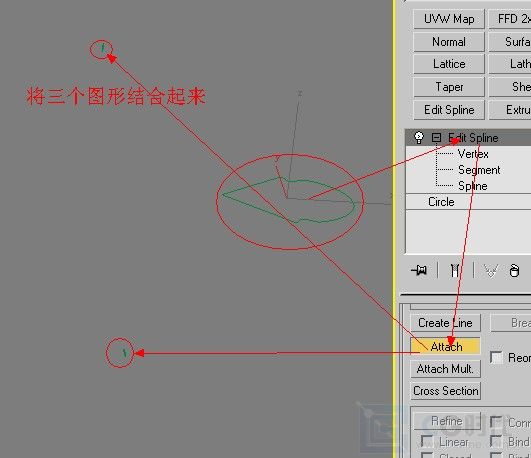Image resolution: width=531 pixels, height=458 pixels.
Task: Apply the Taper modifier button
Action: tap(449, 87)
